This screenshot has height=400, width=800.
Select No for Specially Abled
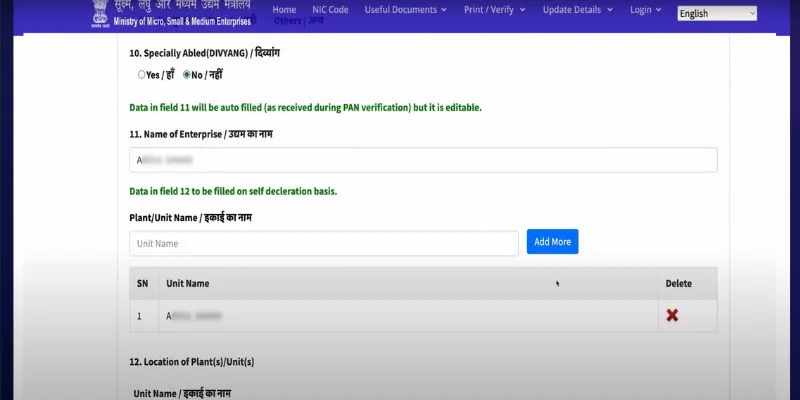pyautogui.click(x=186, y=74)
